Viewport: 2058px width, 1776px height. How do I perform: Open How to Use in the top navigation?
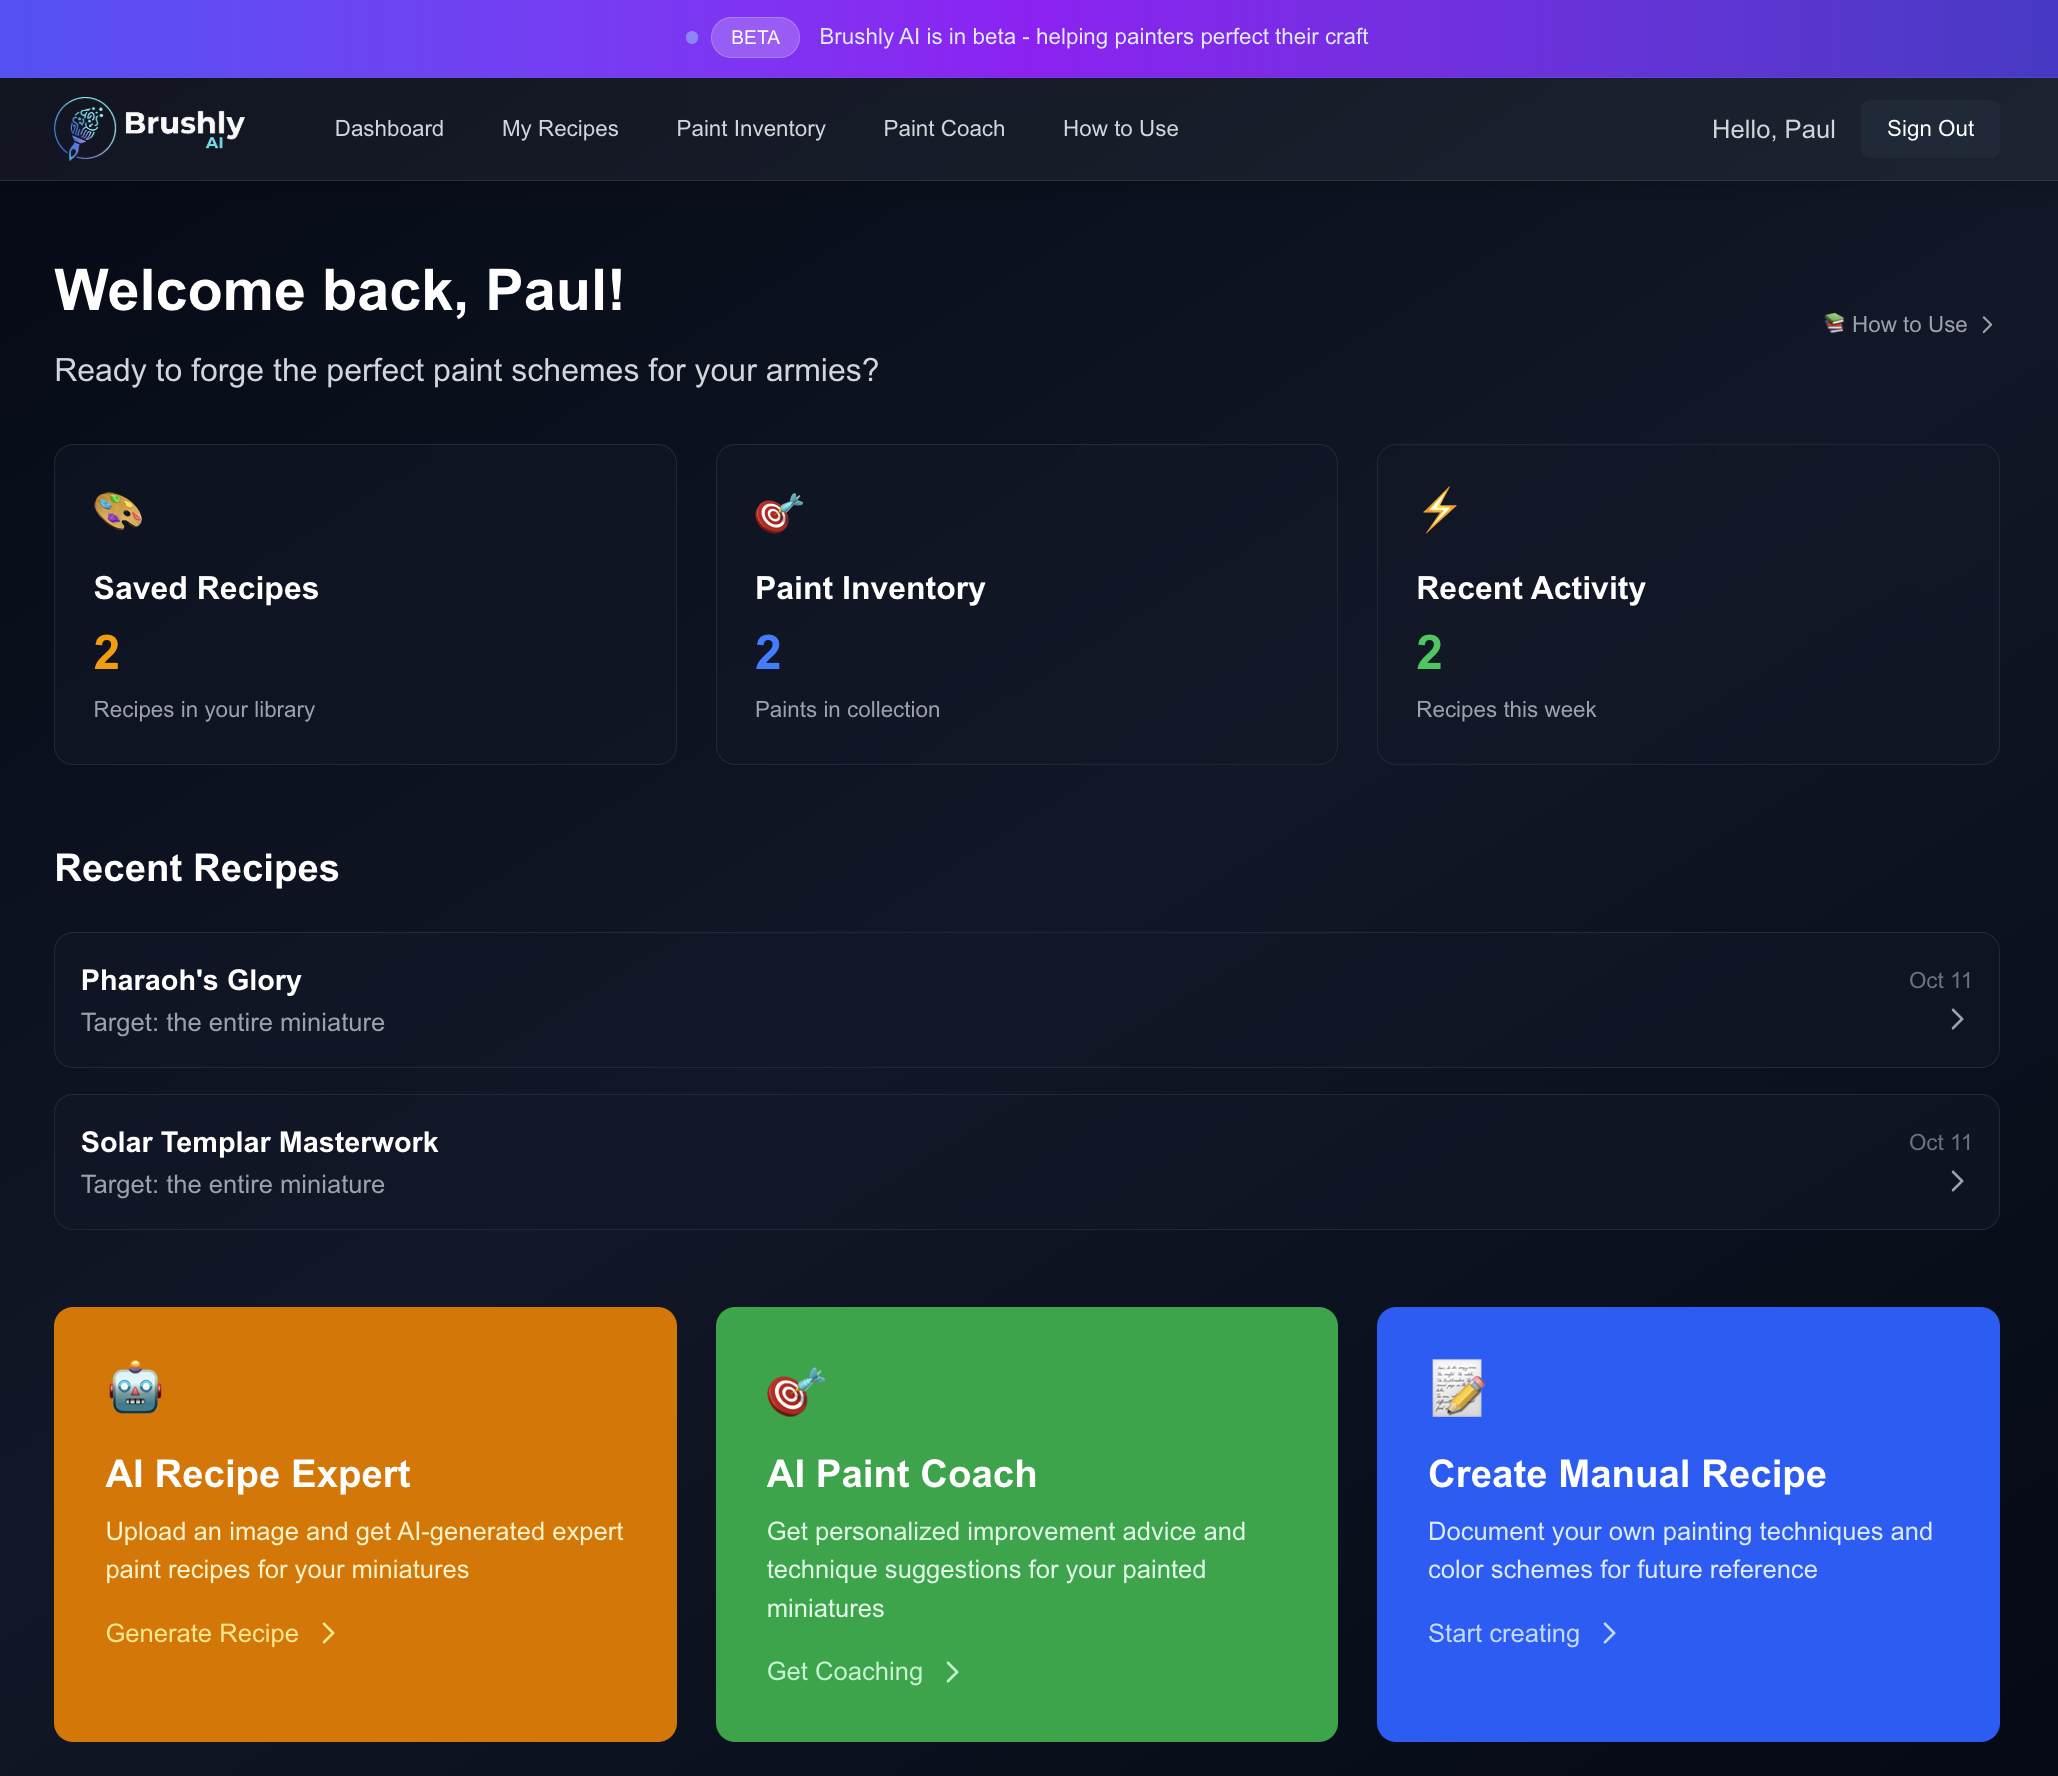click(1120, 128)
